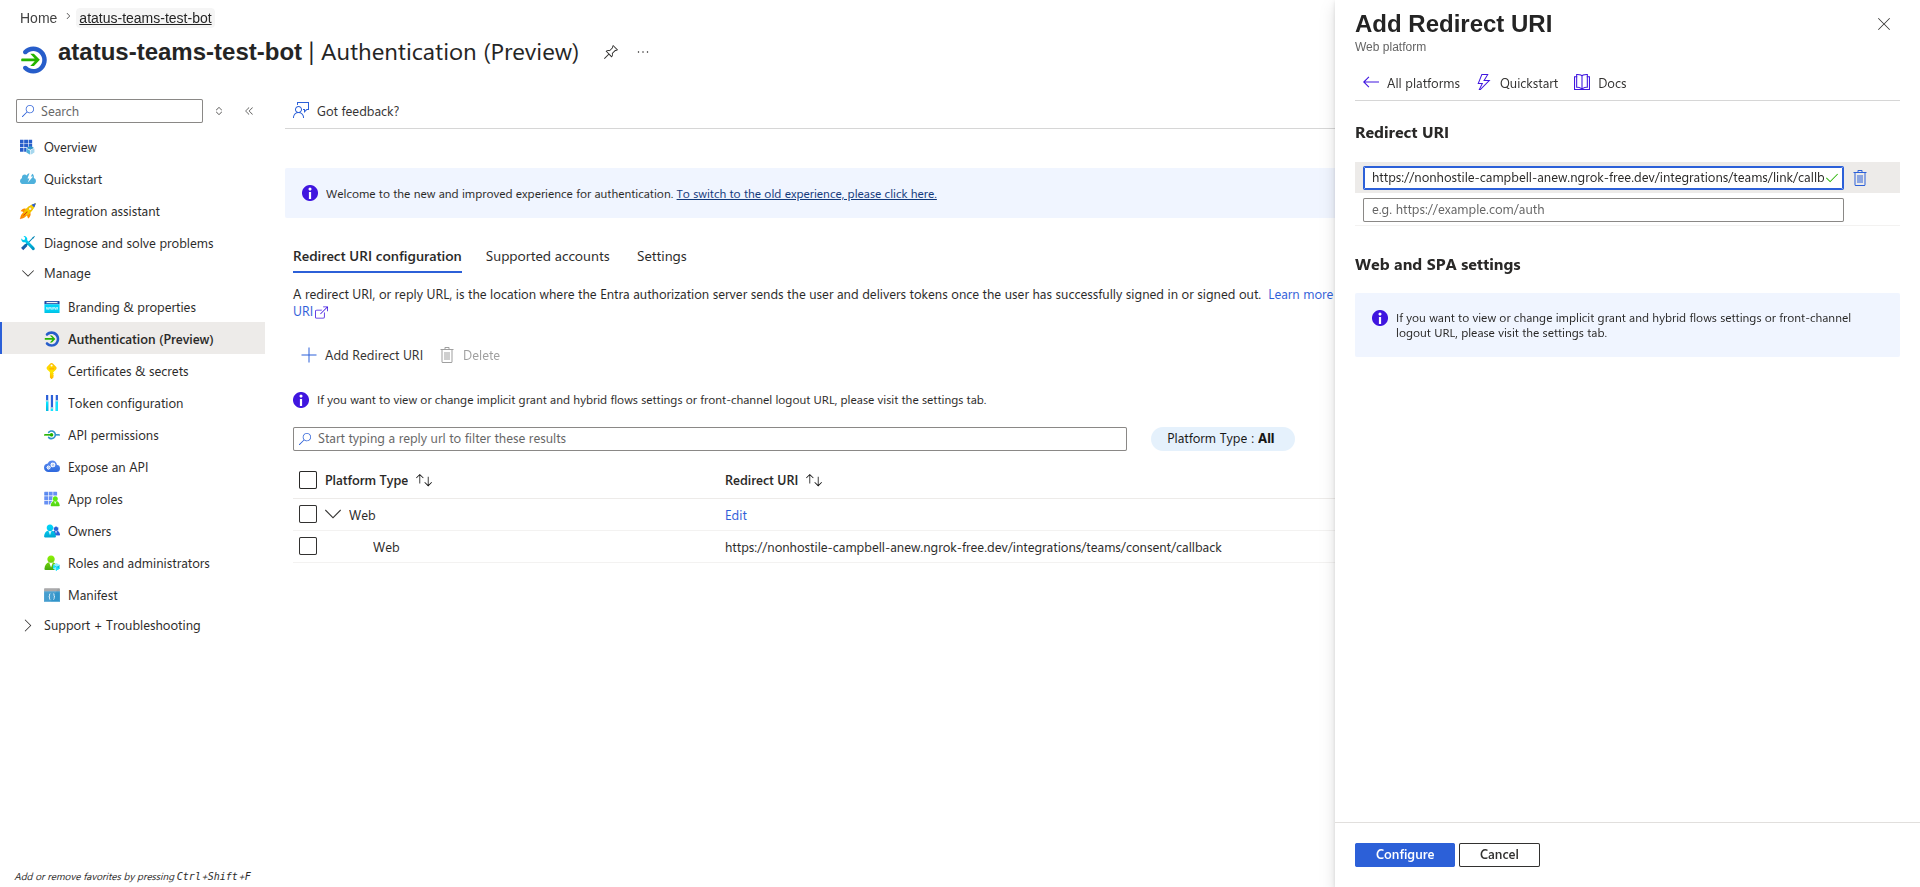Switch to the Redirect URI configuration tab
Screen dimensions: 1920x887
377,256
